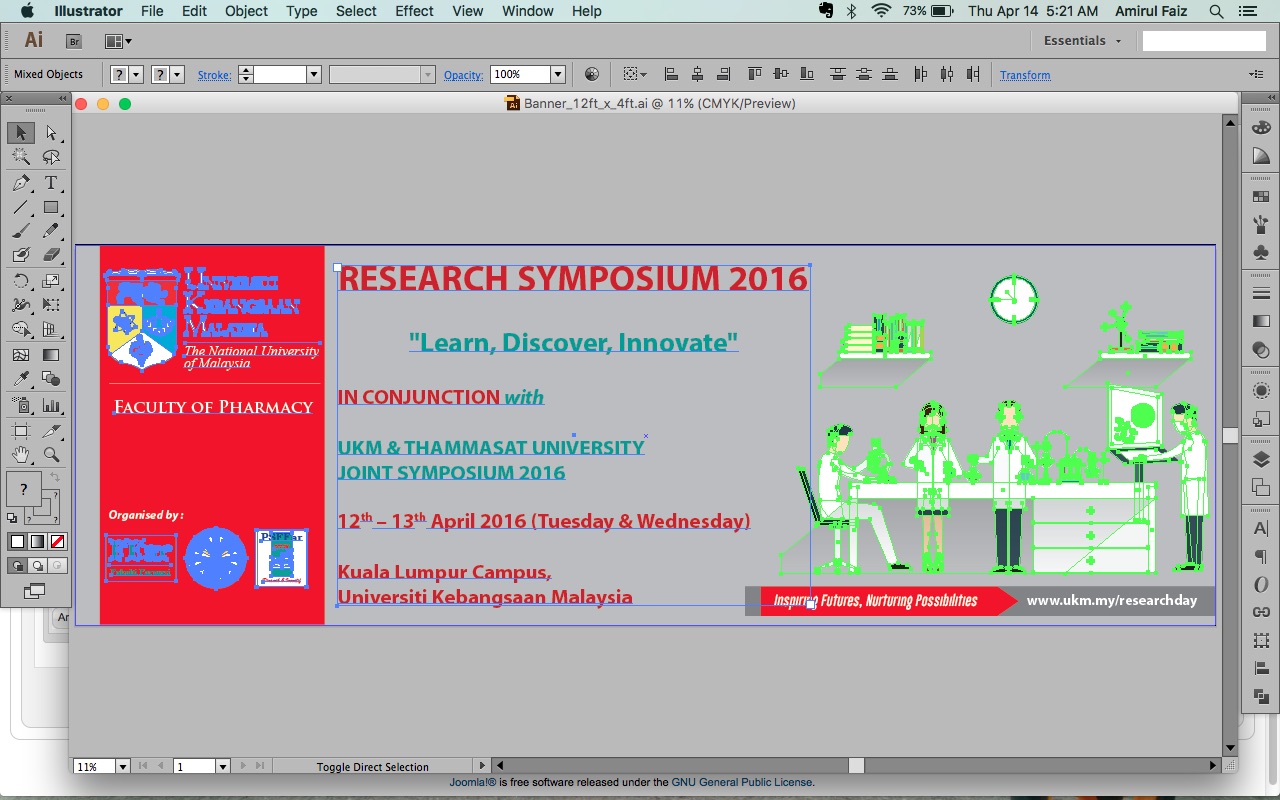Click the Recolor Artwork wheel icon
The height and width of the screenshot is (800, 1280).
tap(592, 74)
